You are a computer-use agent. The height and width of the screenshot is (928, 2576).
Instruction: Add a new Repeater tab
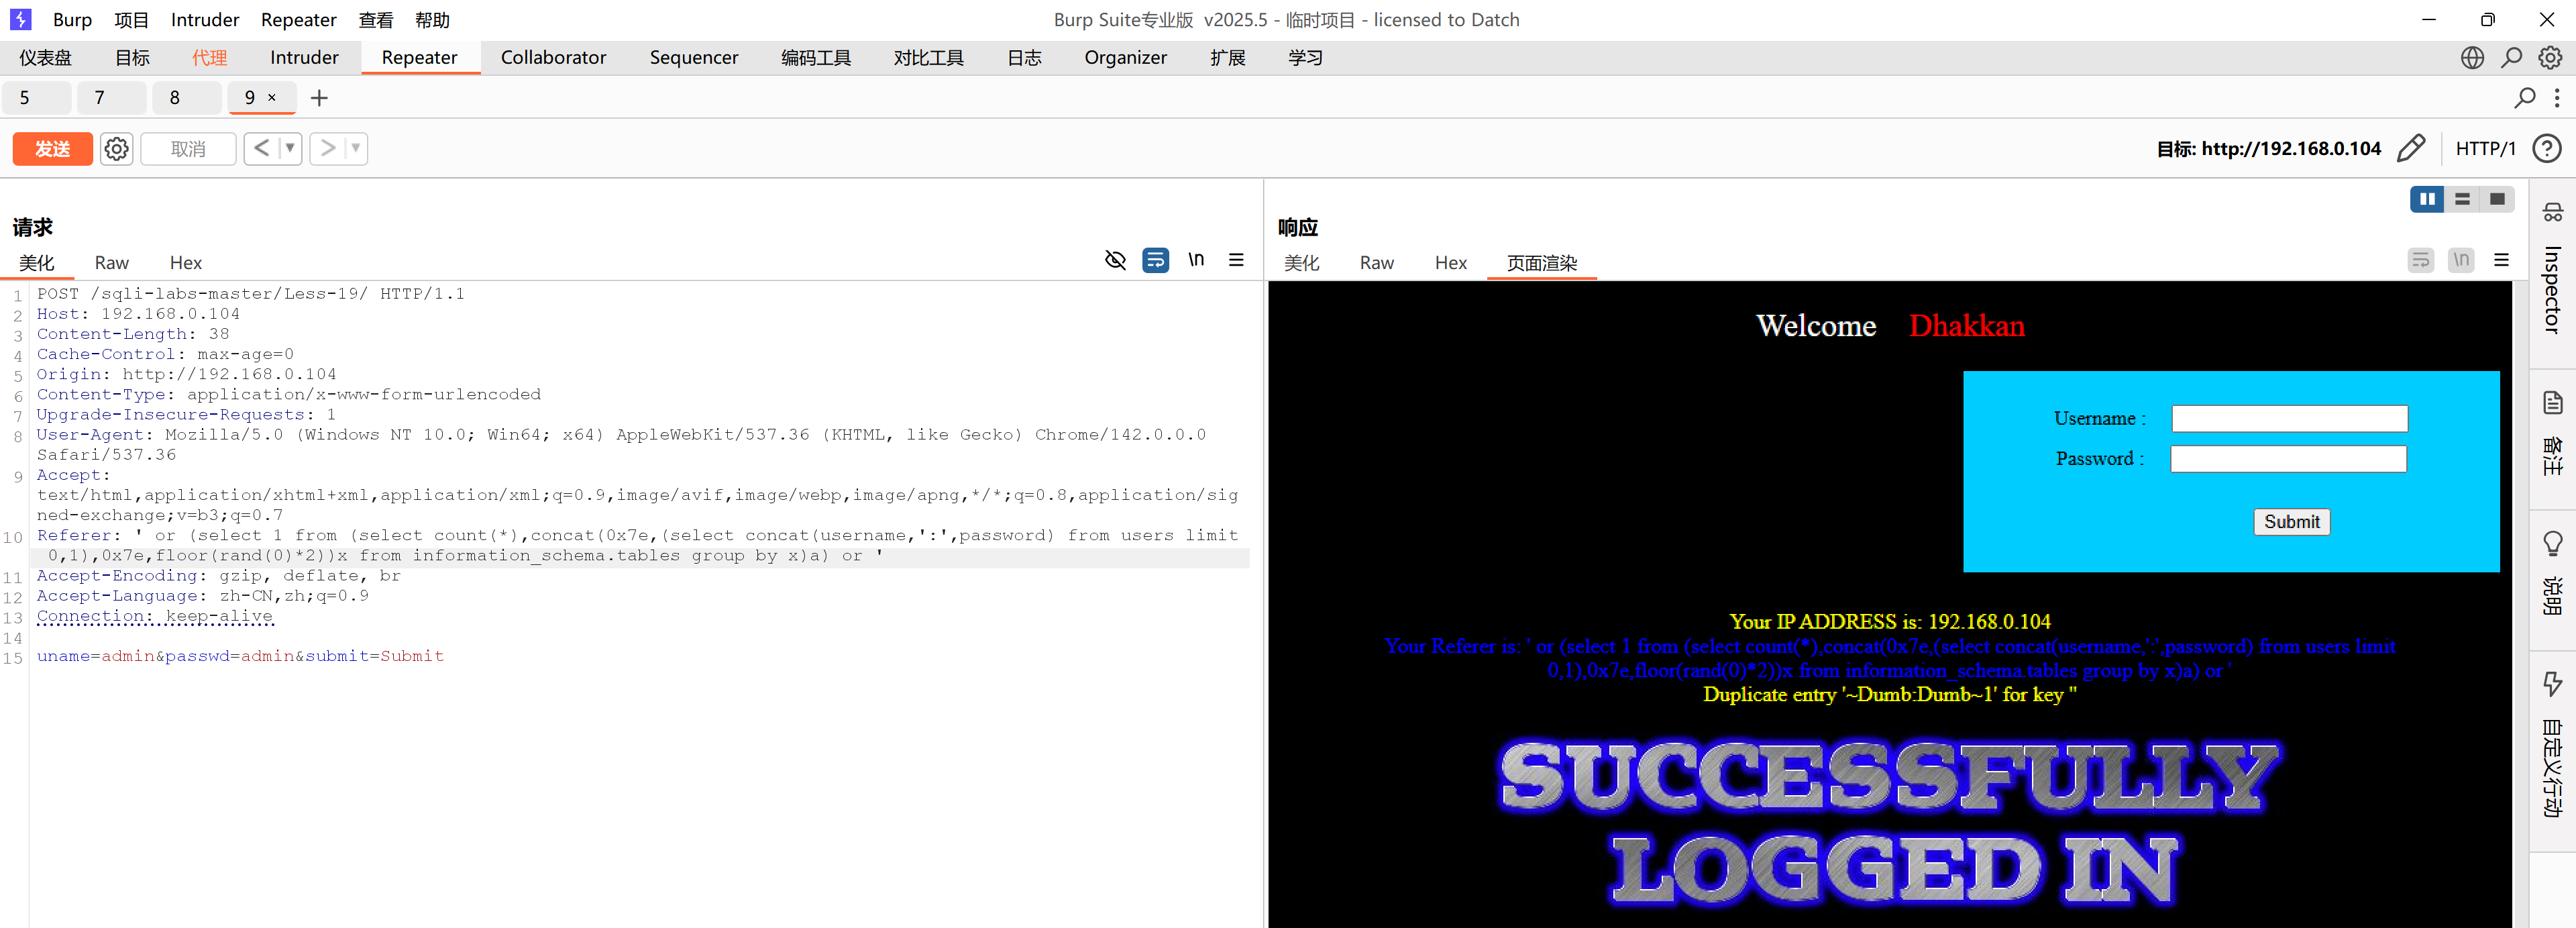(319, 98)
